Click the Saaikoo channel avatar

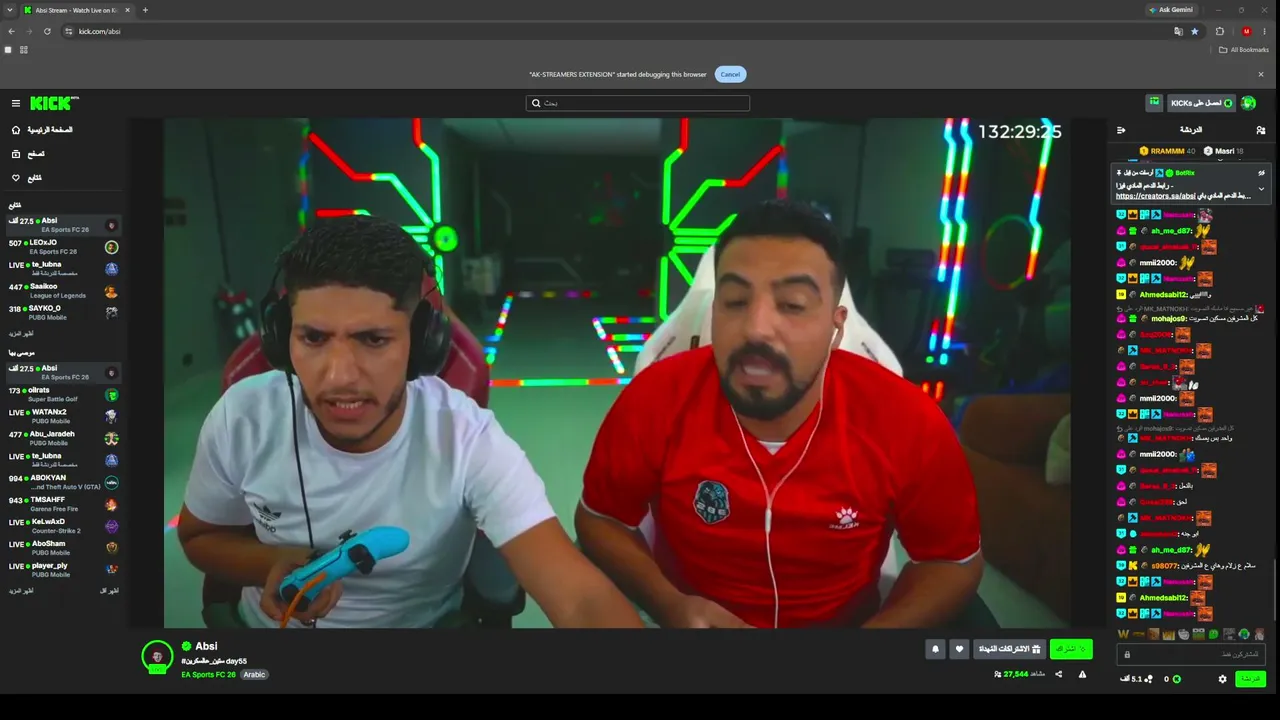(112, 291)
